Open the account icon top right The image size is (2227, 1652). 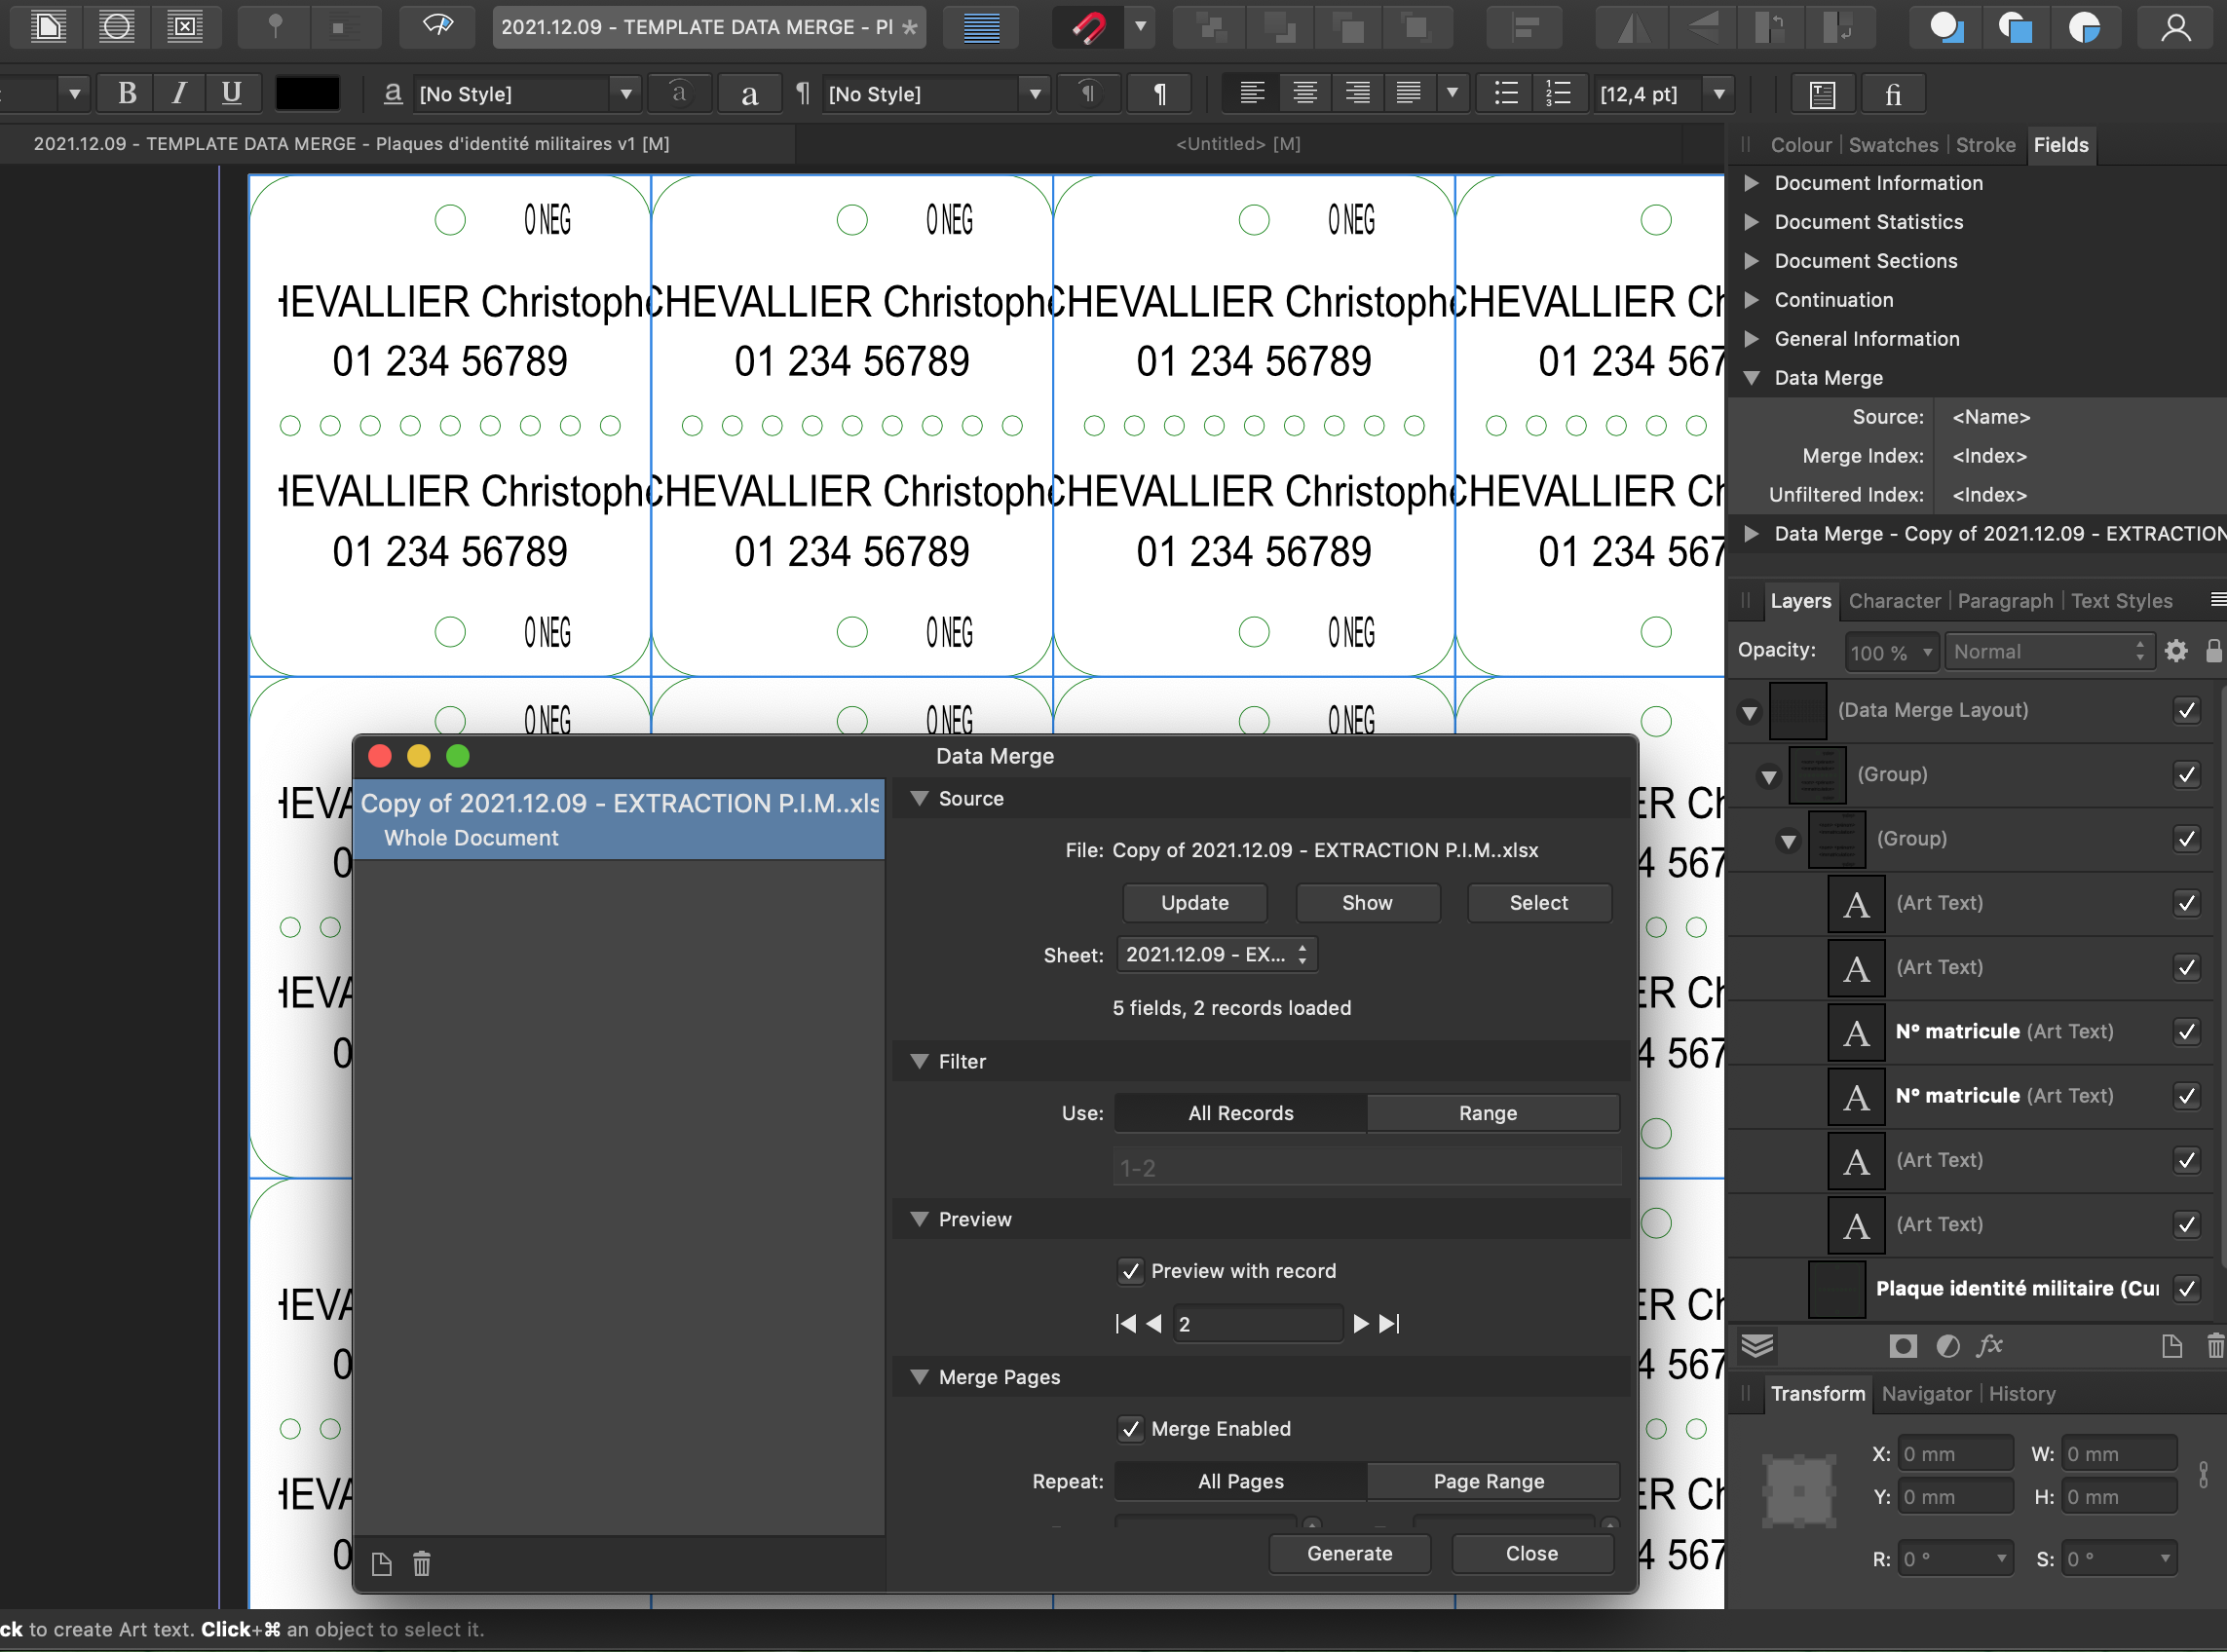(2177, 27)
